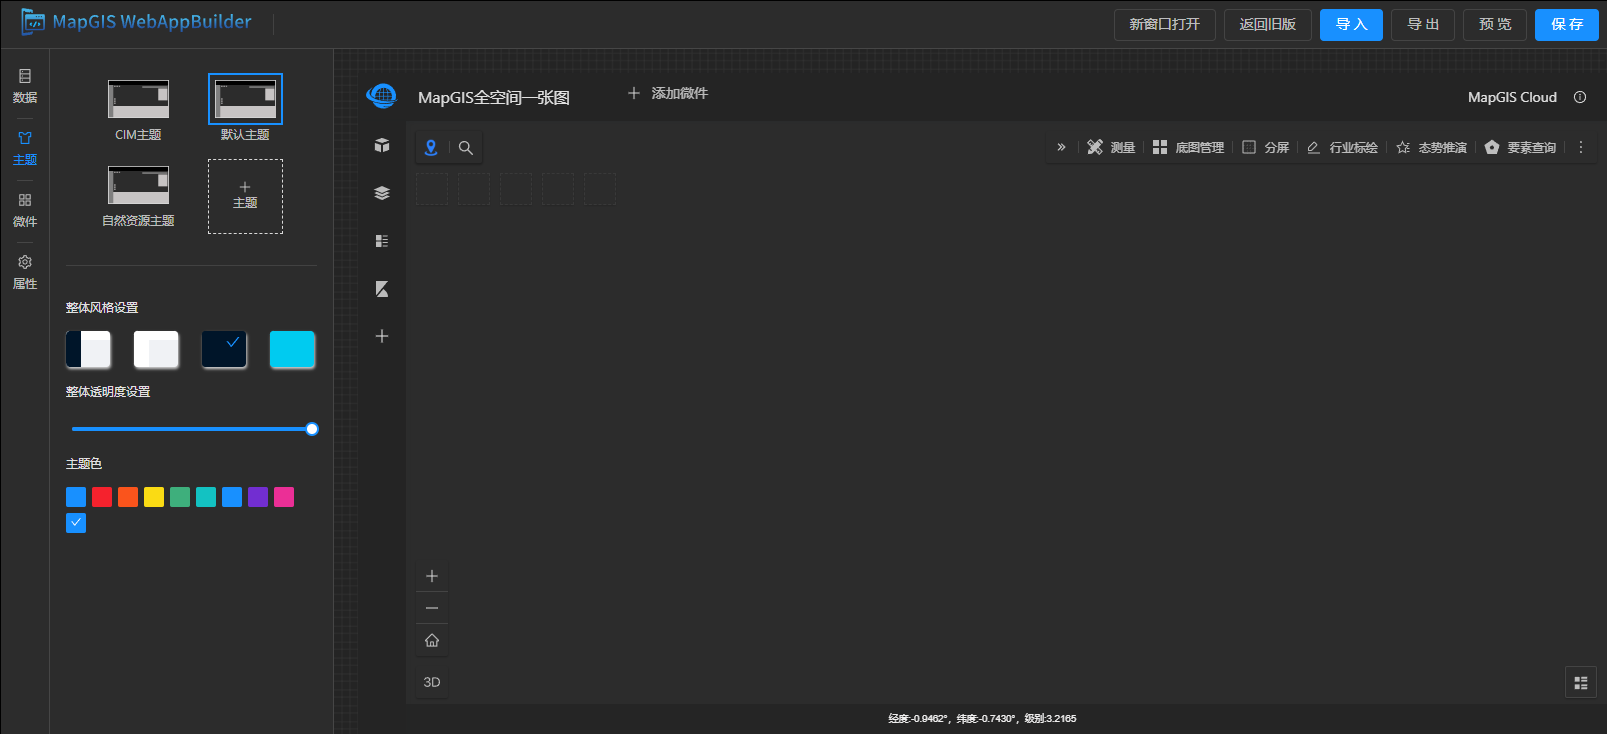
Task: Expand the toolbar with double-chevron arrow
Action: [x=1061, y=147]
